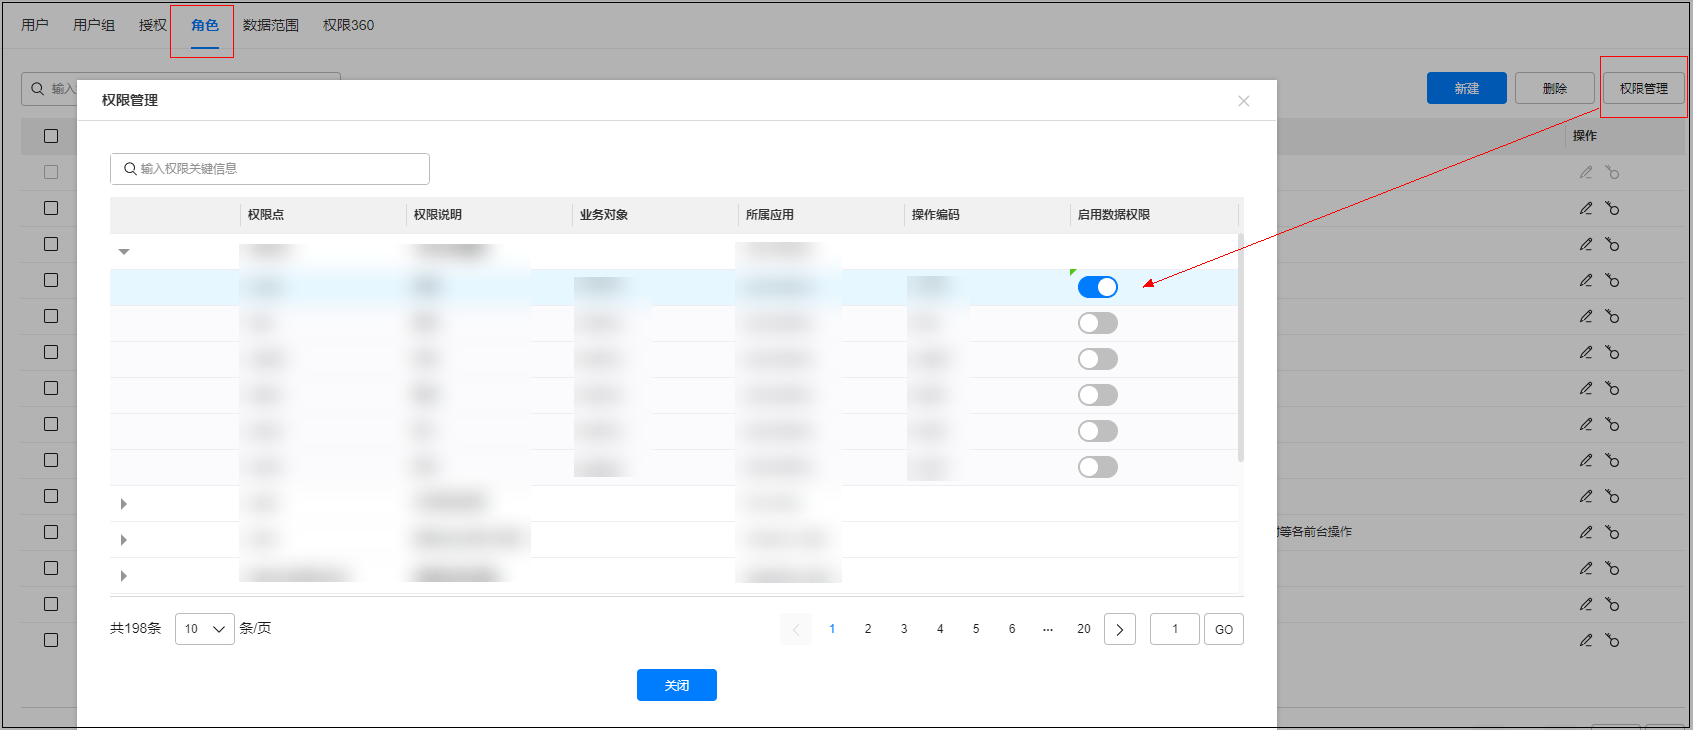This screenshot has width=1693, height=730.
Task: Click the 权限管理 button at top right
Action: [1644, 88]
